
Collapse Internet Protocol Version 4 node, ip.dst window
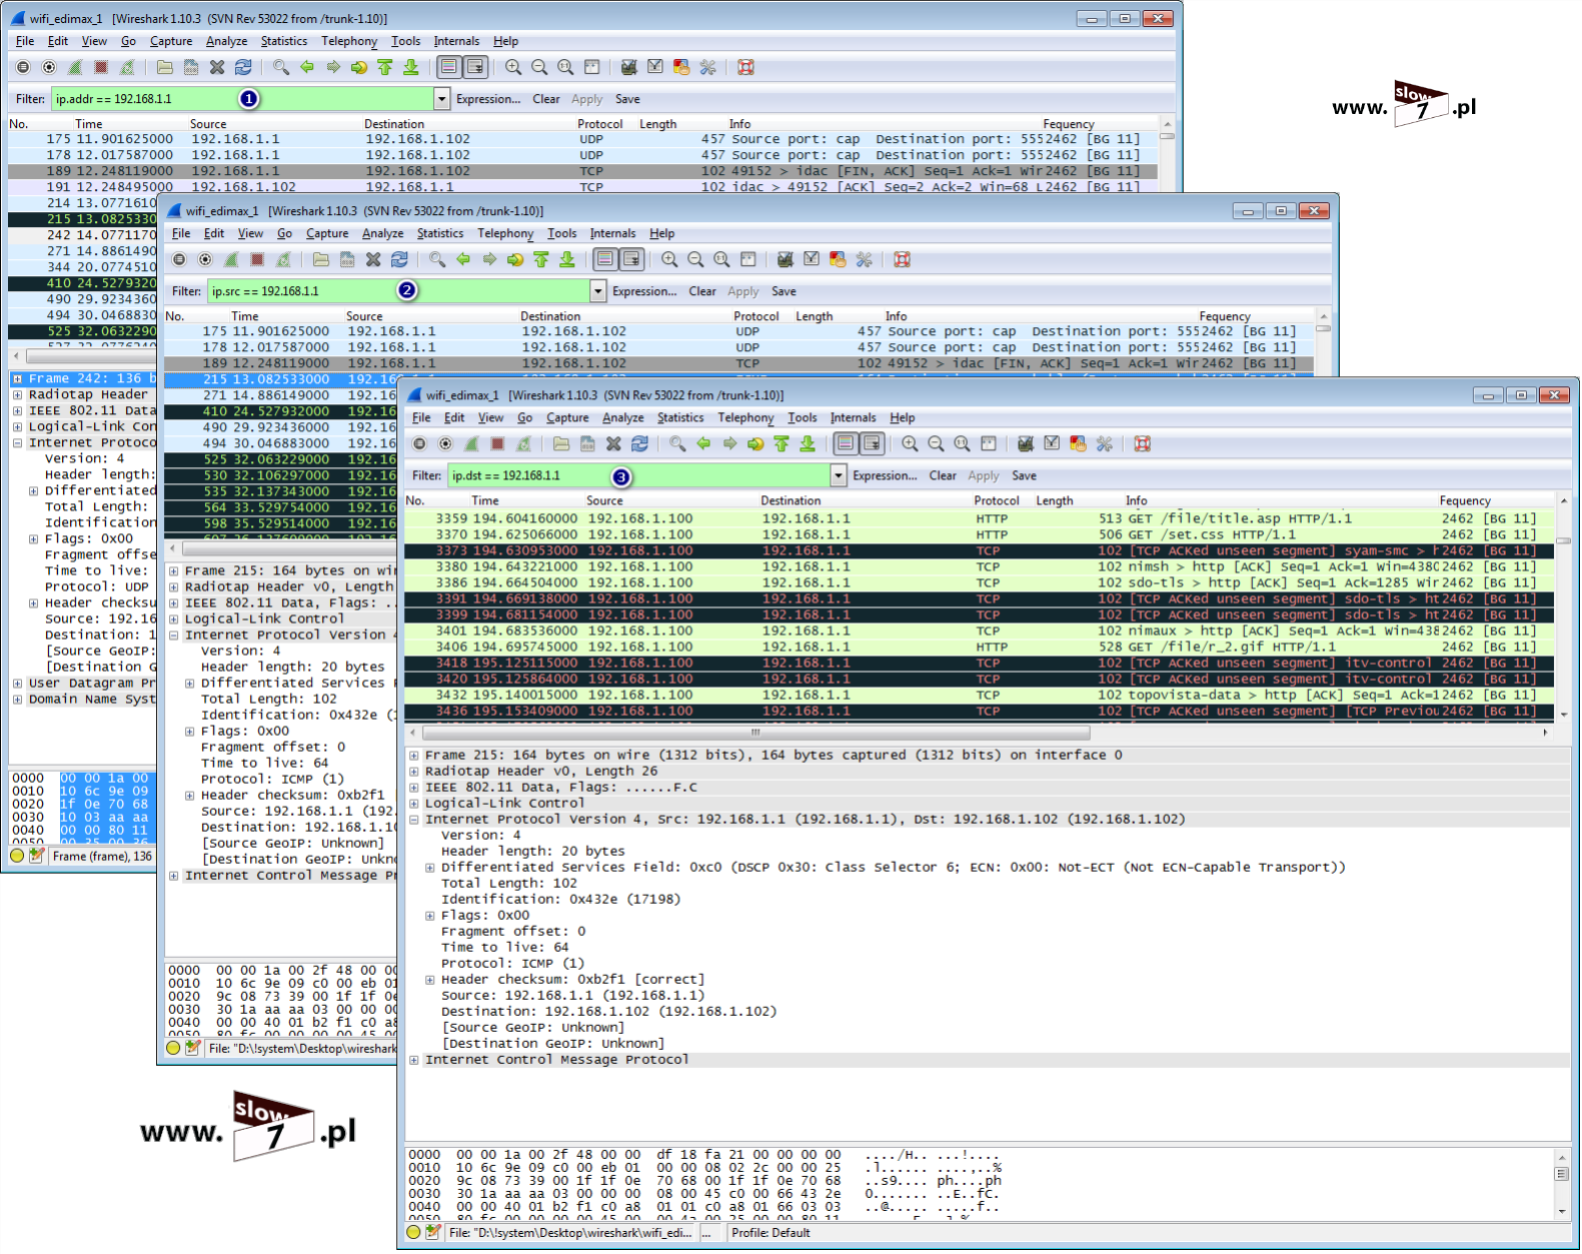click(x=414, y=820)
